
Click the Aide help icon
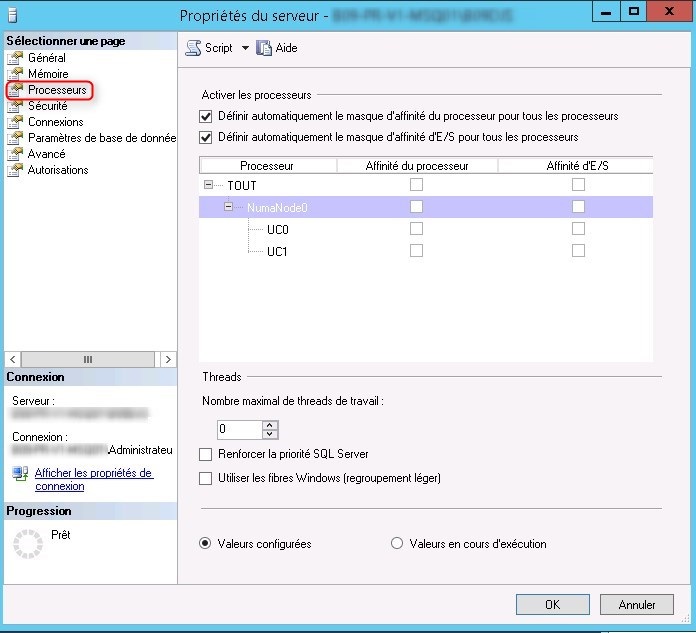tap(264, 48)
